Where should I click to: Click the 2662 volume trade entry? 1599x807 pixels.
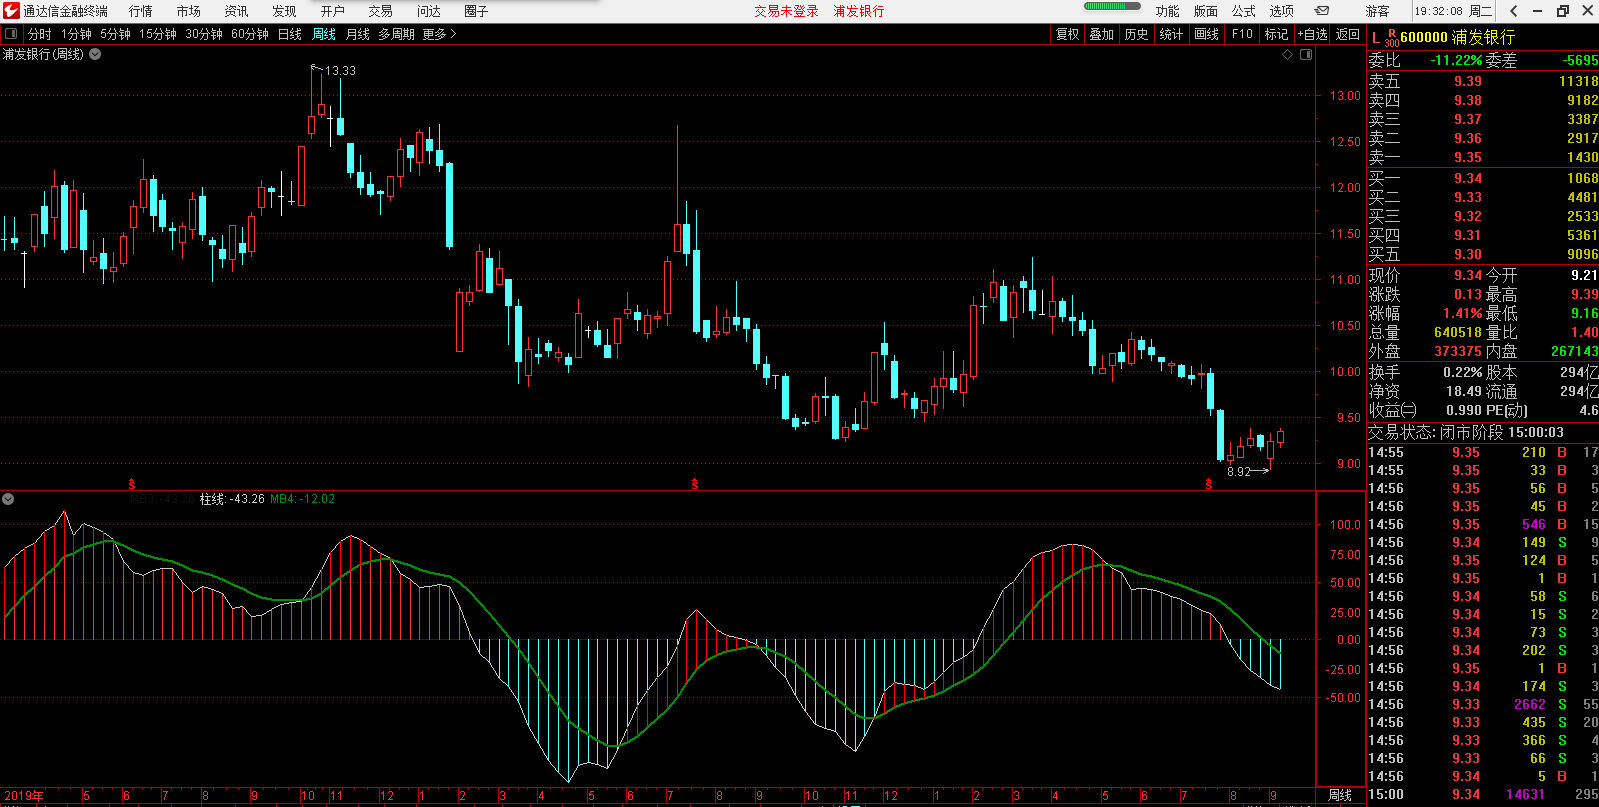(x=1530, y=704)
